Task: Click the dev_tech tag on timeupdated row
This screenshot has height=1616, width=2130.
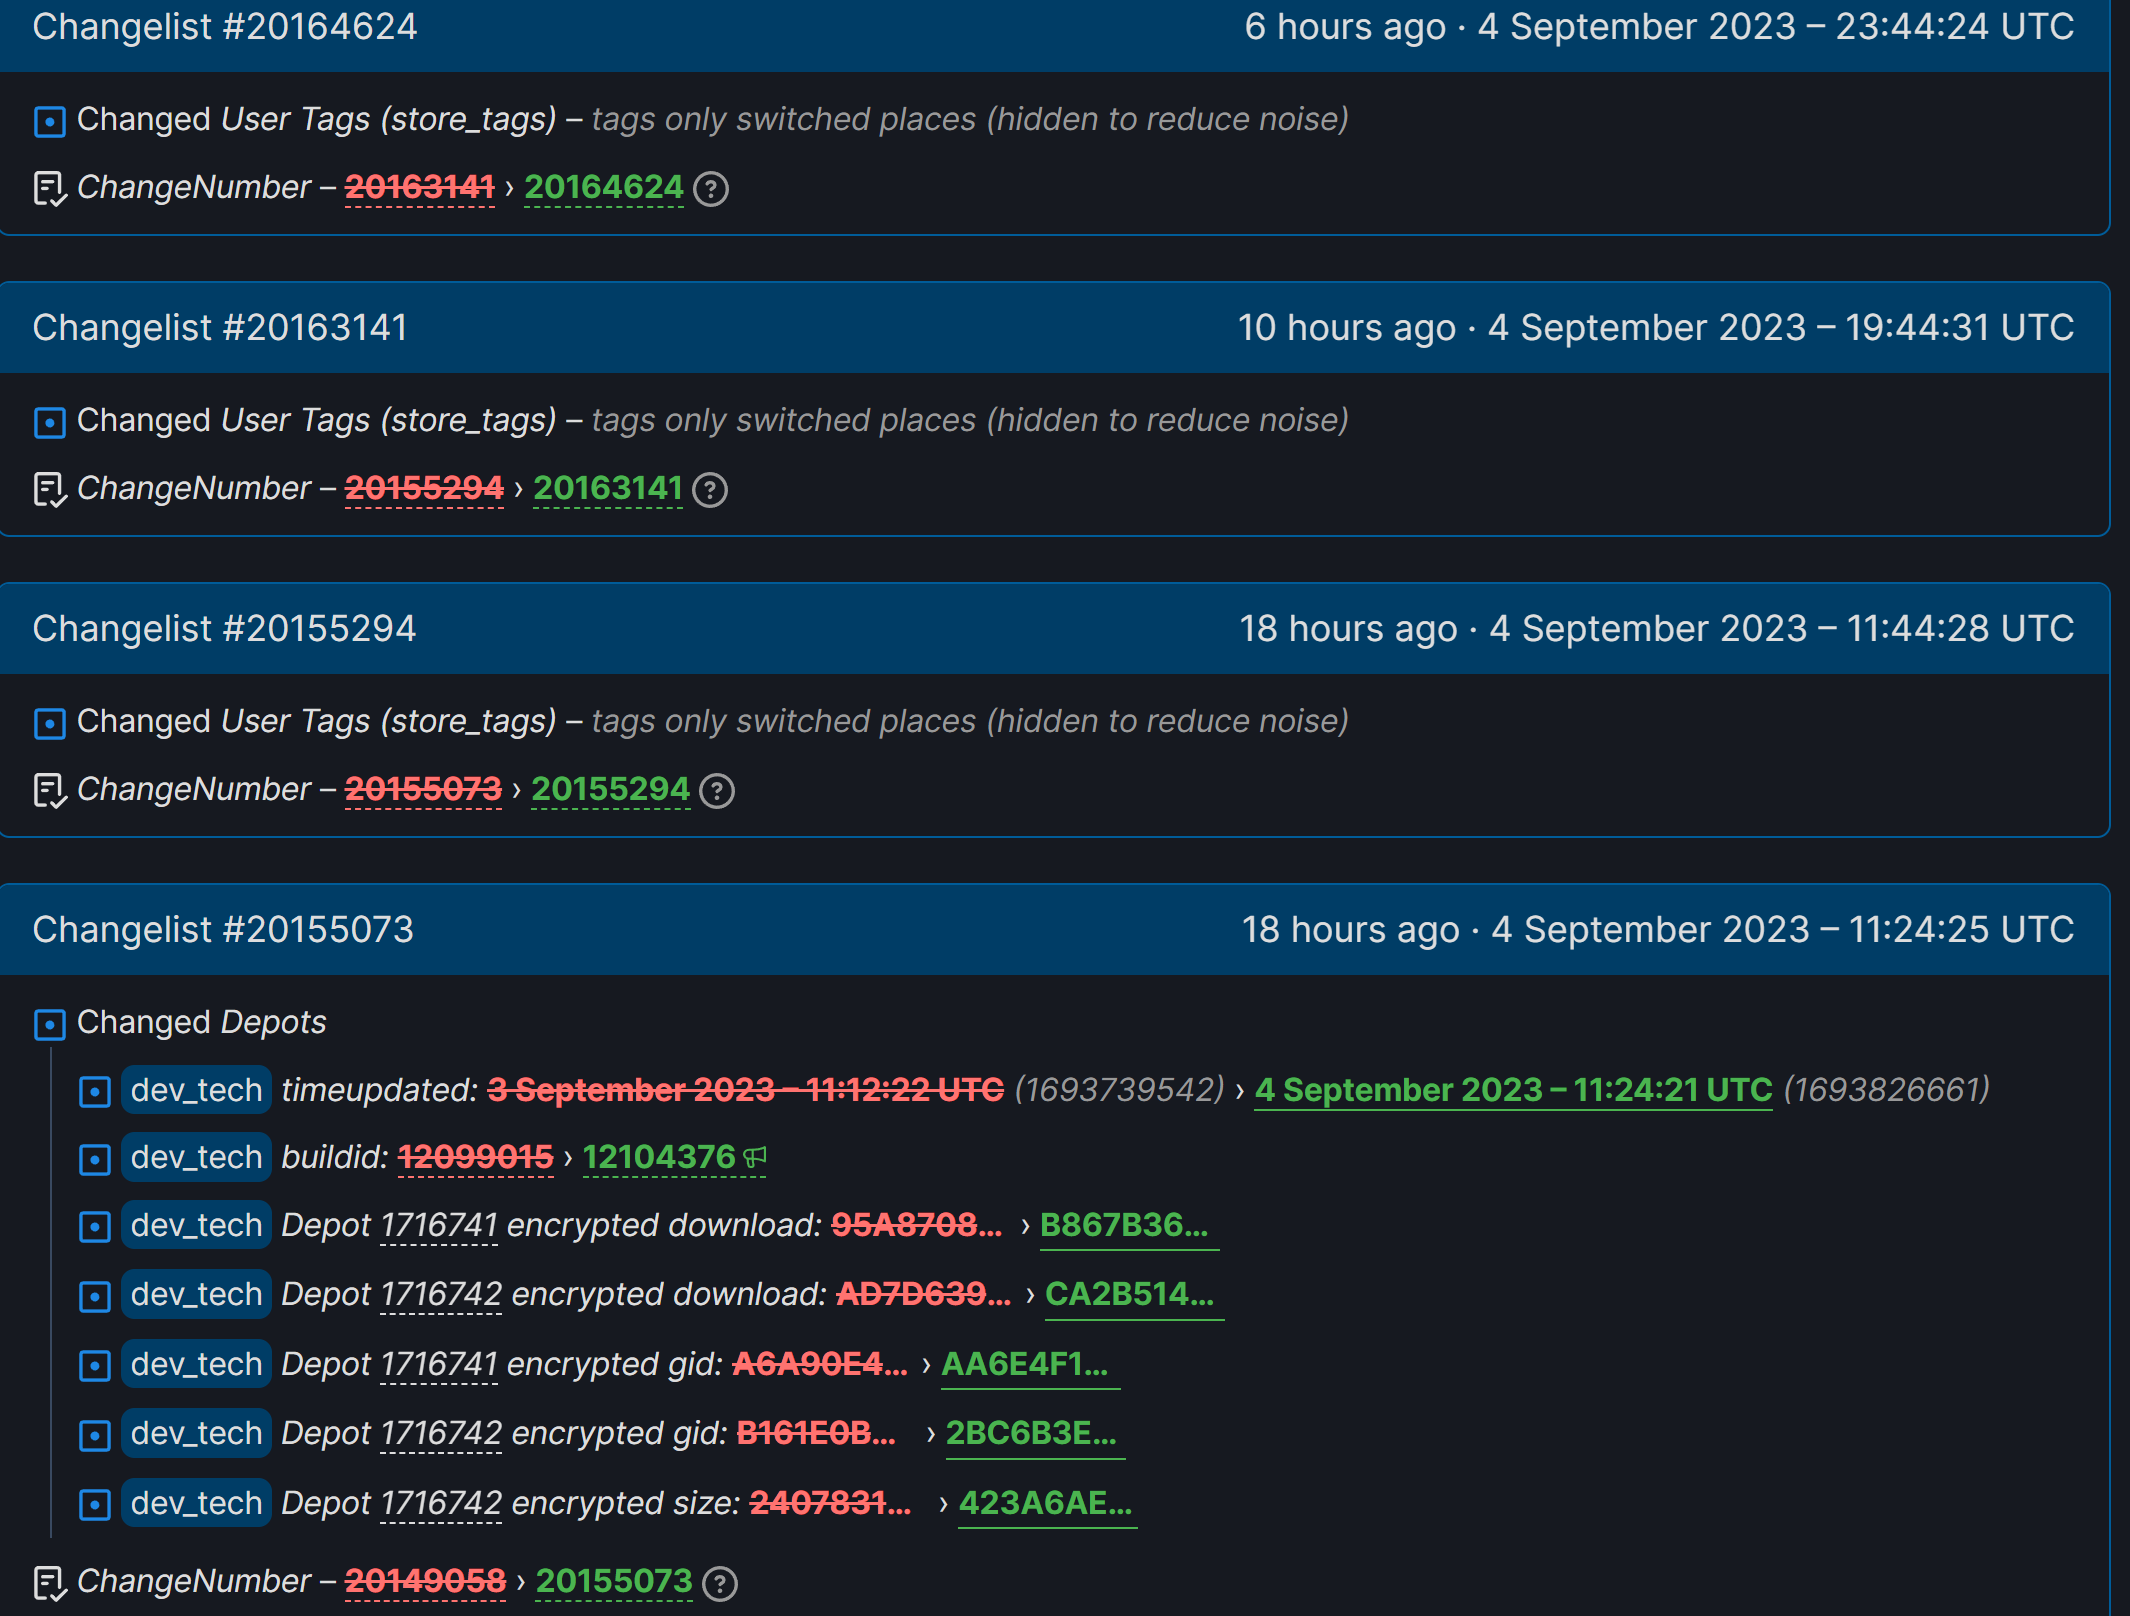Action: (196, 1090)
